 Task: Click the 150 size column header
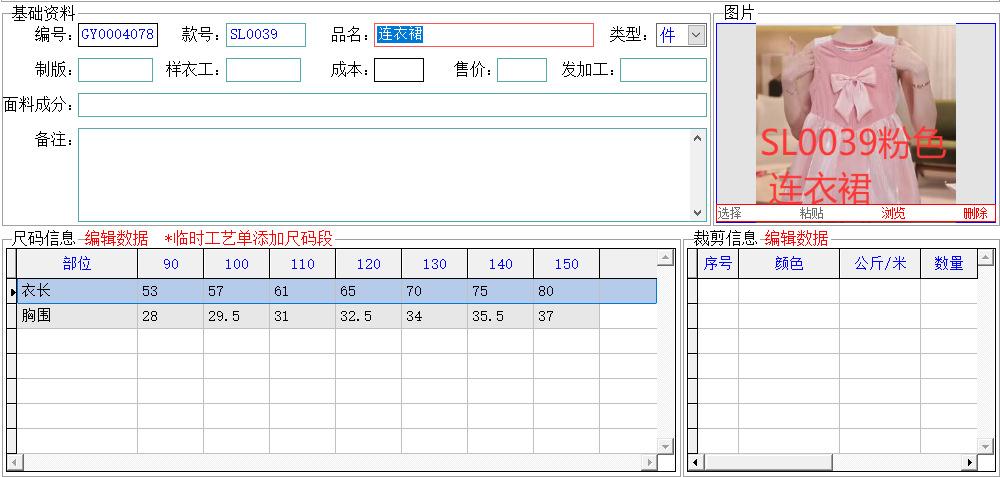click(x=566, y=264)
